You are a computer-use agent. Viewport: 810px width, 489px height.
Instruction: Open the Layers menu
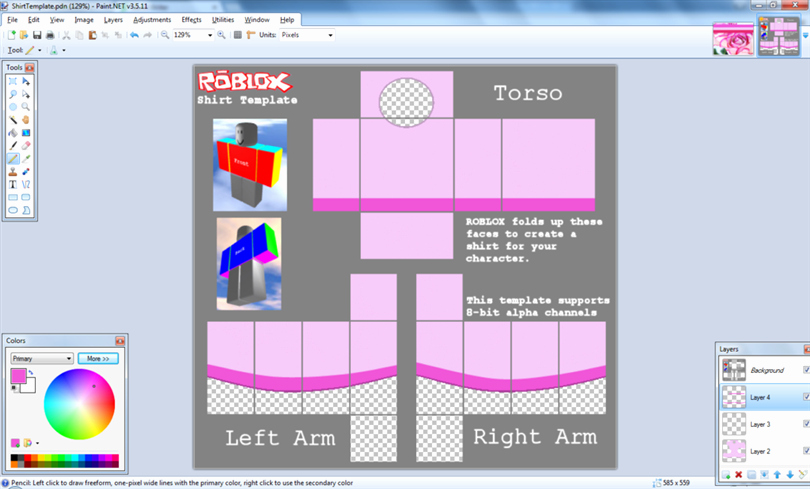click(113, 20)
